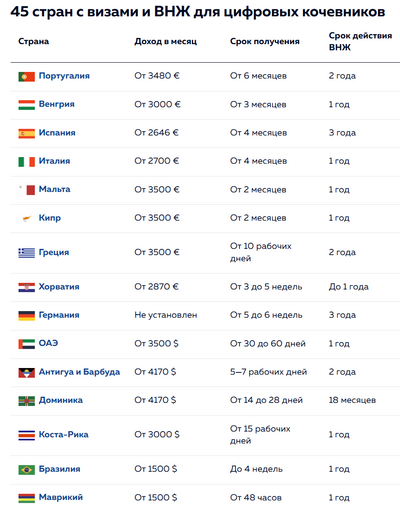Screen dimensions: 400x511
Task: Click the Spain flag icon
Action: pyautogui.click(x=27, y=133)
